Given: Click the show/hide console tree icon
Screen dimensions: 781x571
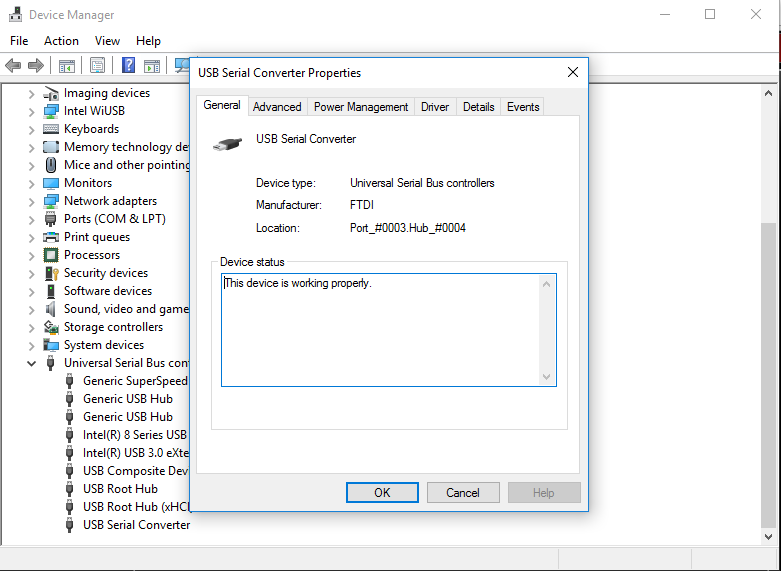Looking at the screenshot, I should click(x=67, y=66).
